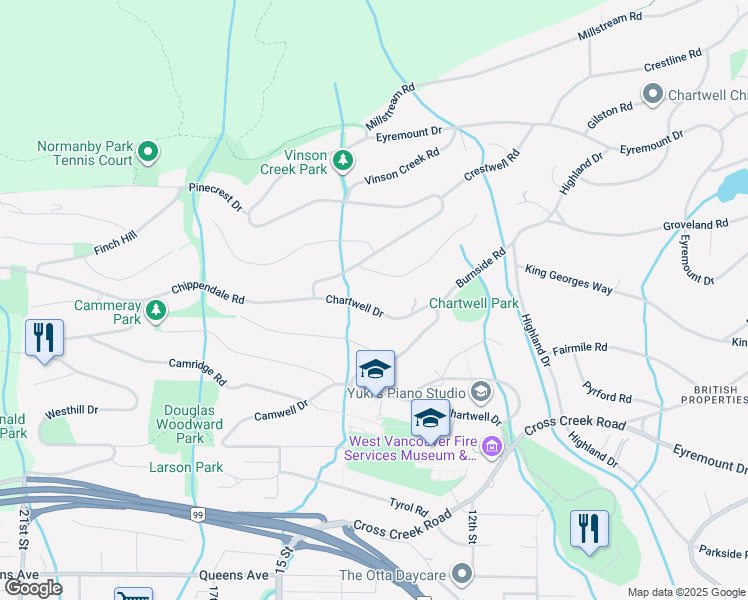The image size is (748, 600).
Task: Open the Cammeray Park tree marker
Action: point(156,311)
